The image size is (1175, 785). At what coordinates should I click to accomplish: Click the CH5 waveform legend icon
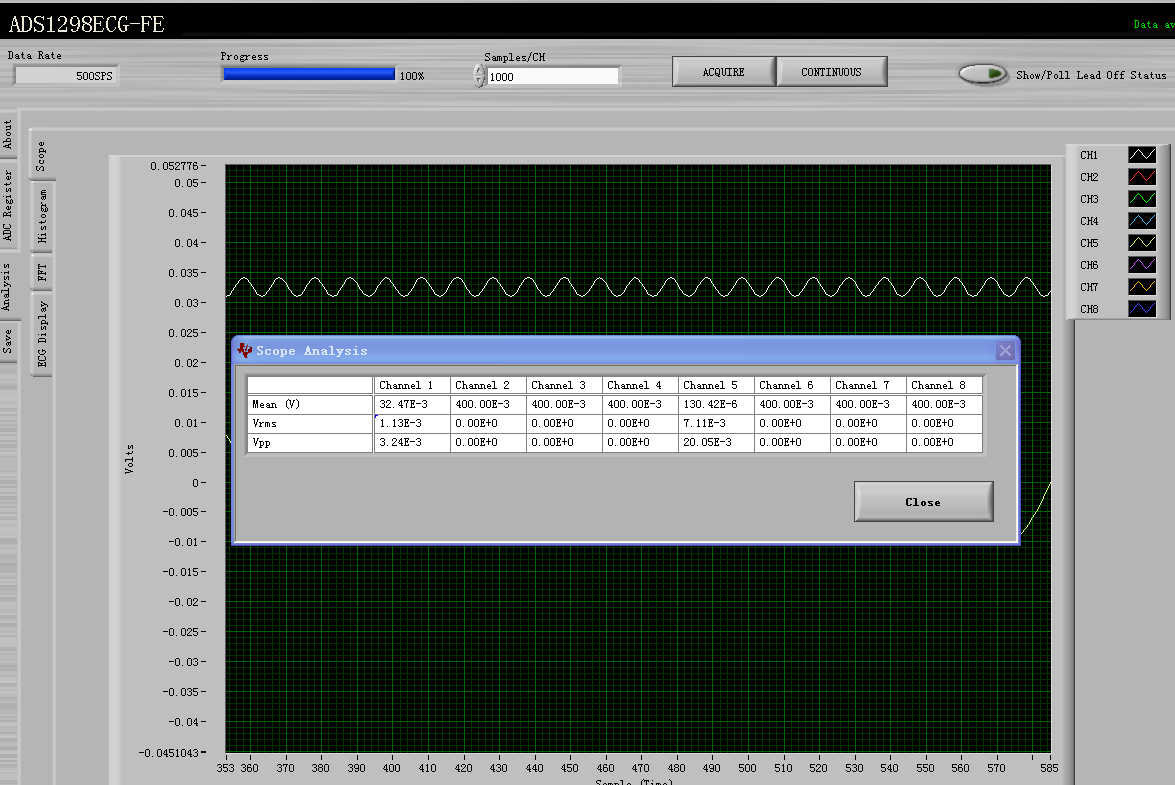click(1142, 243)
